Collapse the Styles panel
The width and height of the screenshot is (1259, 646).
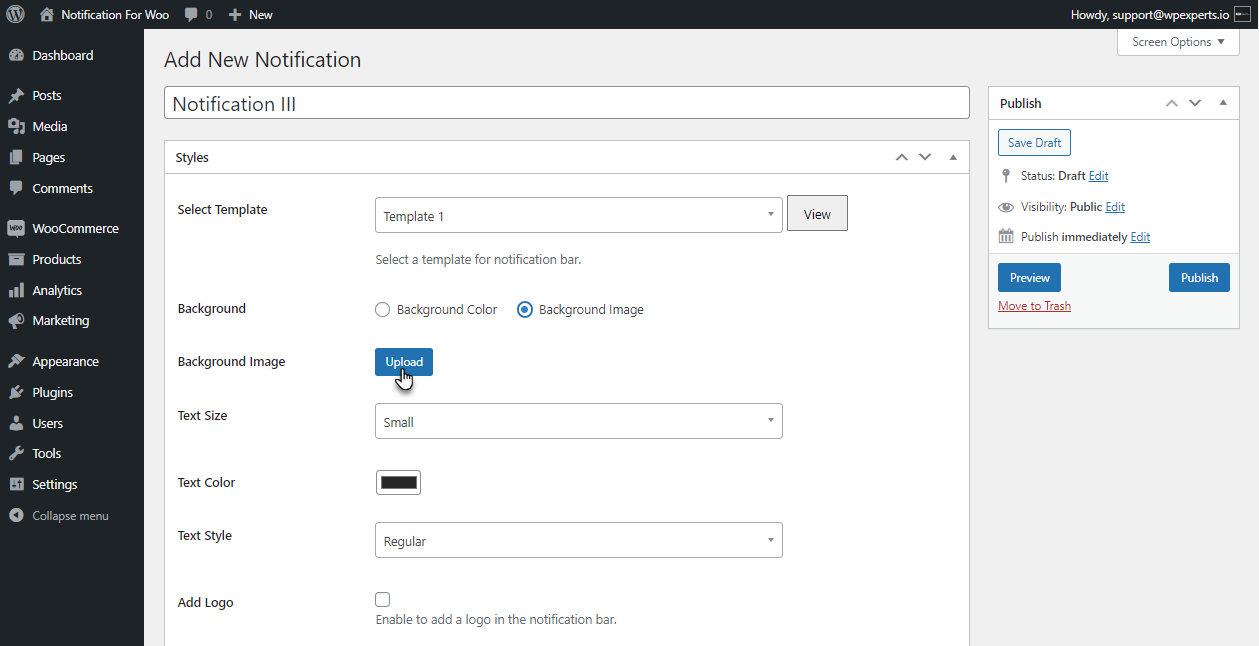click(x=953, y=158)
